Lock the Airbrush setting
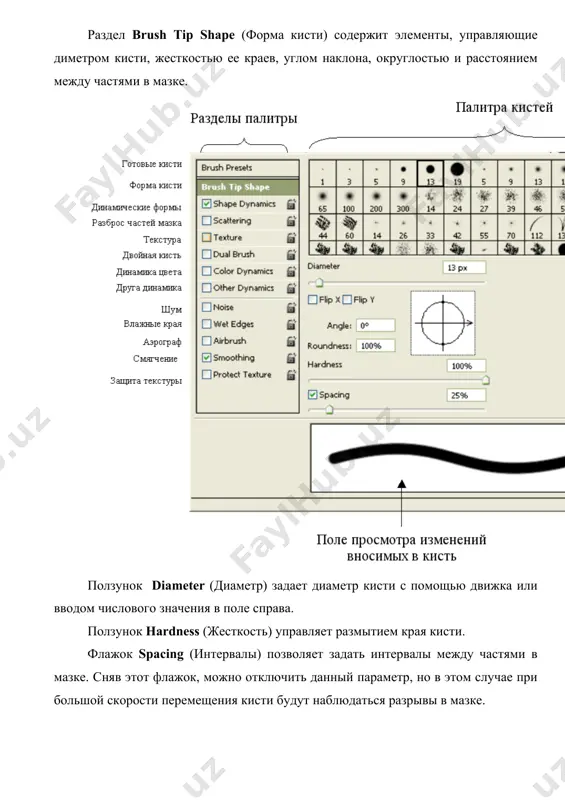Image resolution: width=565 pixels, height=800 pixels. tap(291, 341)
